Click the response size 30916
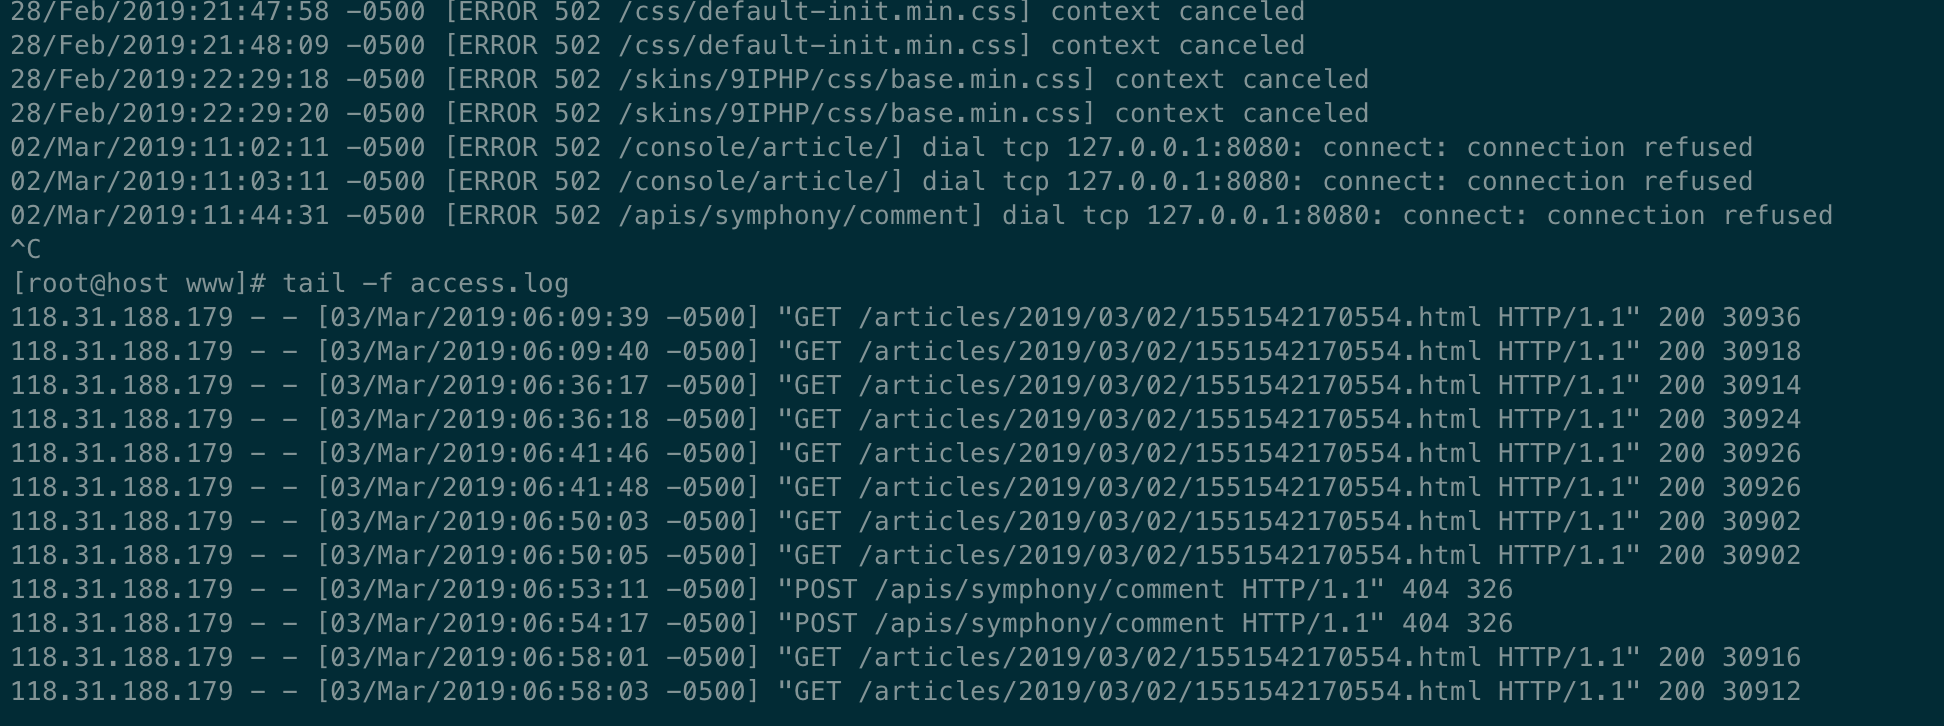This screenshot has height=726, width=1944. (x=1760, y=658)
